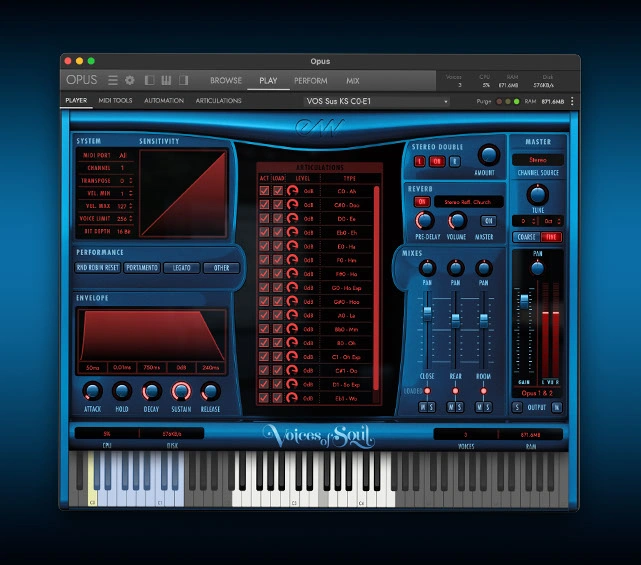The width and height of the screenshot is (641, 565).
Task: Click the envelope Hold knob
Action: click(x=122, y=391)
